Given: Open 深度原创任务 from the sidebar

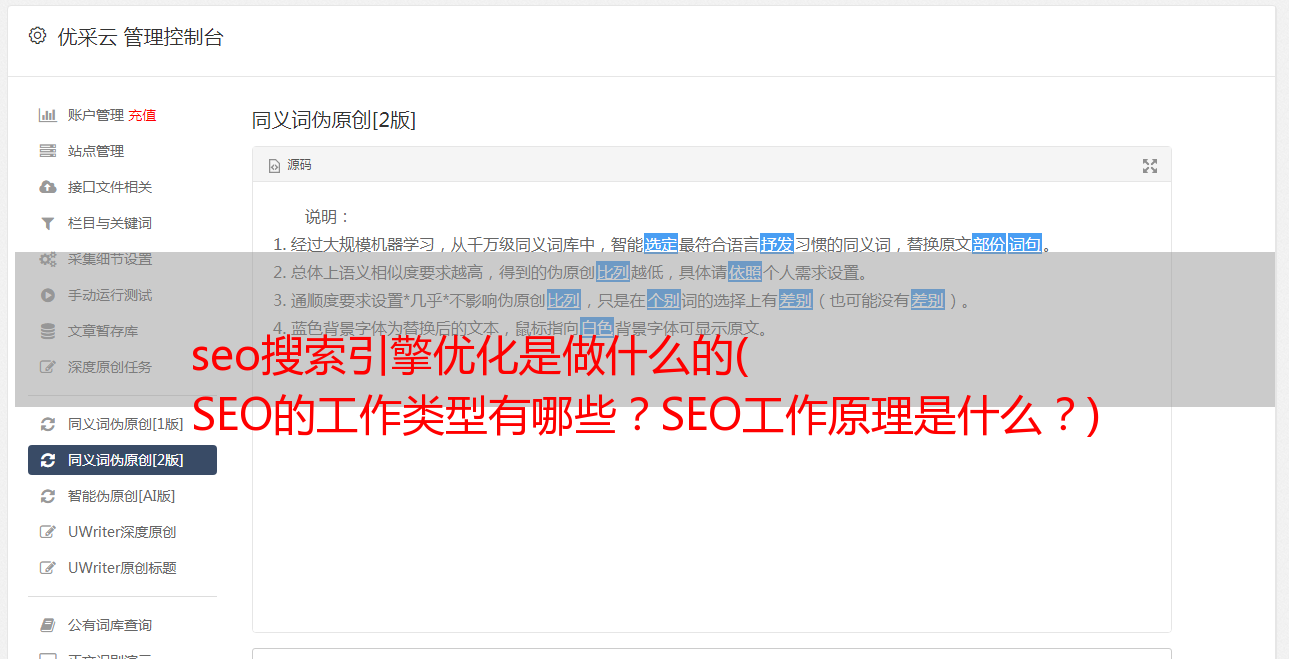Looking at the screenshot, I should tap(110, 367).
